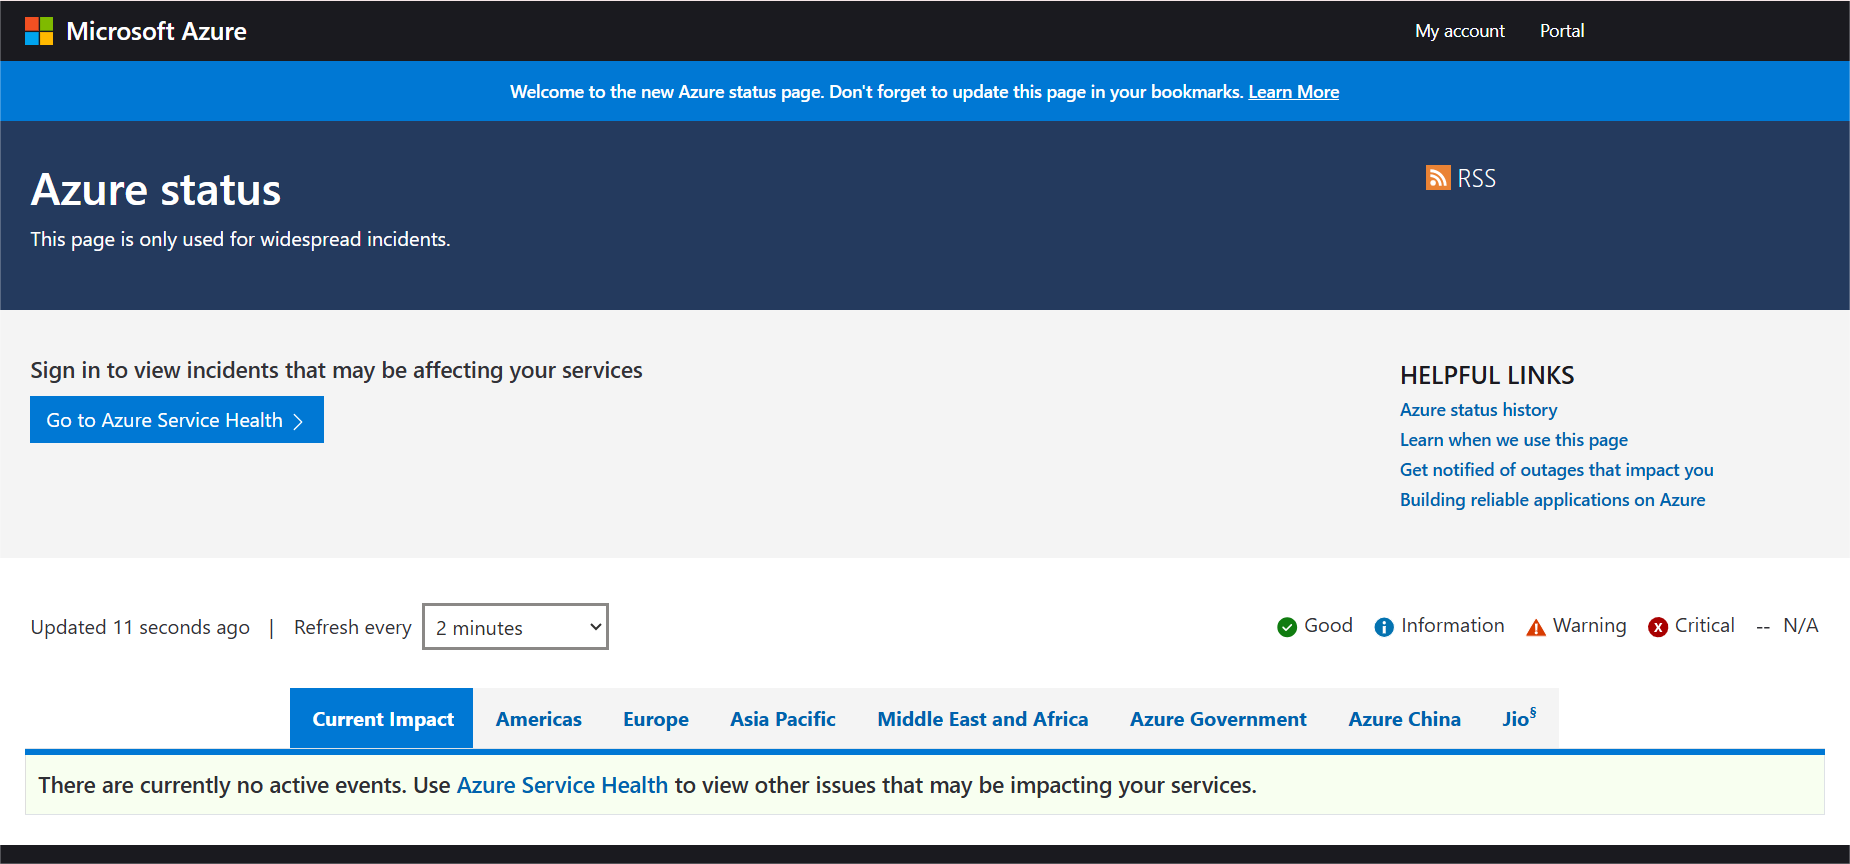Select the Azure Government tab
The height and width of the screenshot is (864, 1850).
[1217, 719]
